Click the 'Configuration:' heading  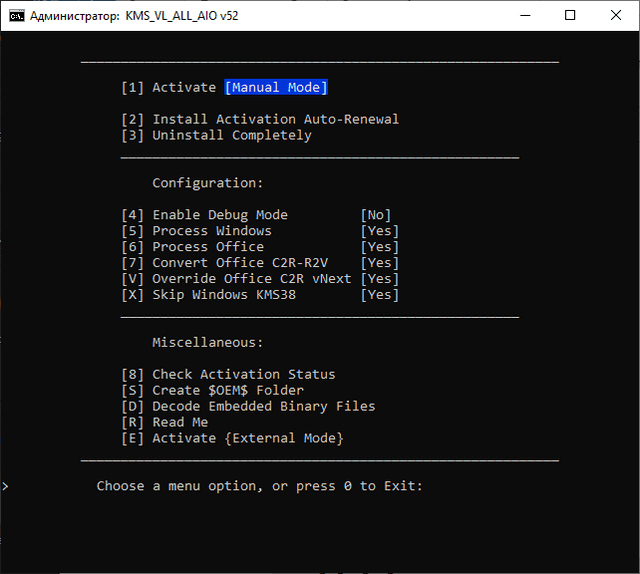(x=208, y=183)
